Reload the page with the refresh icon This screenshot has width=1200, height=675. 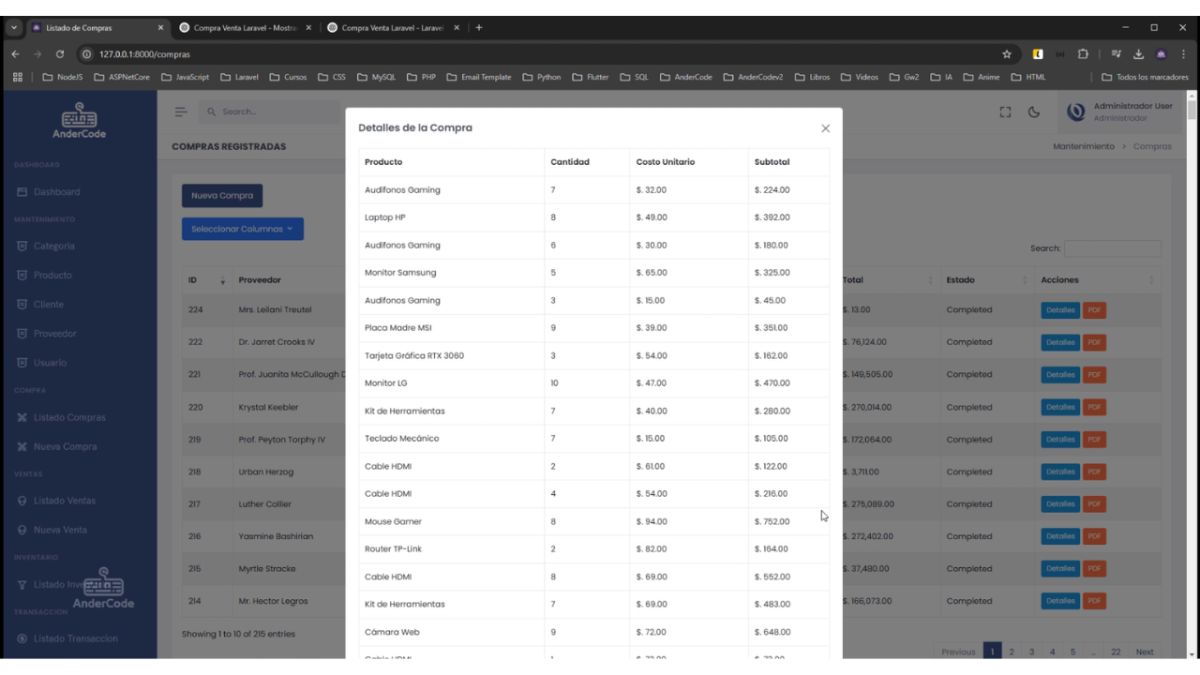tap(60, 54)
